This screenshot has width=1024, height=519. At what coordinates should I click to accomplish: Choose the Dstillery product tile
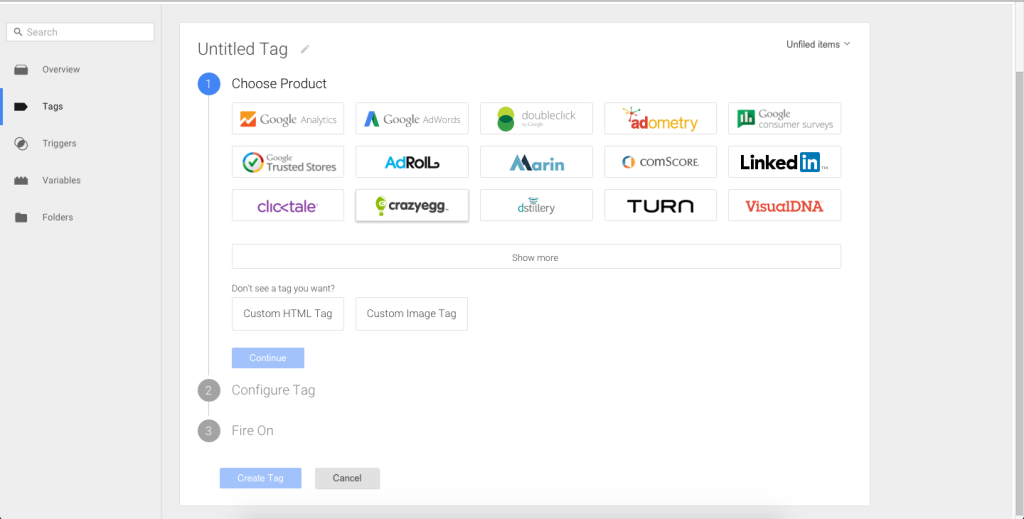[536, 205]
